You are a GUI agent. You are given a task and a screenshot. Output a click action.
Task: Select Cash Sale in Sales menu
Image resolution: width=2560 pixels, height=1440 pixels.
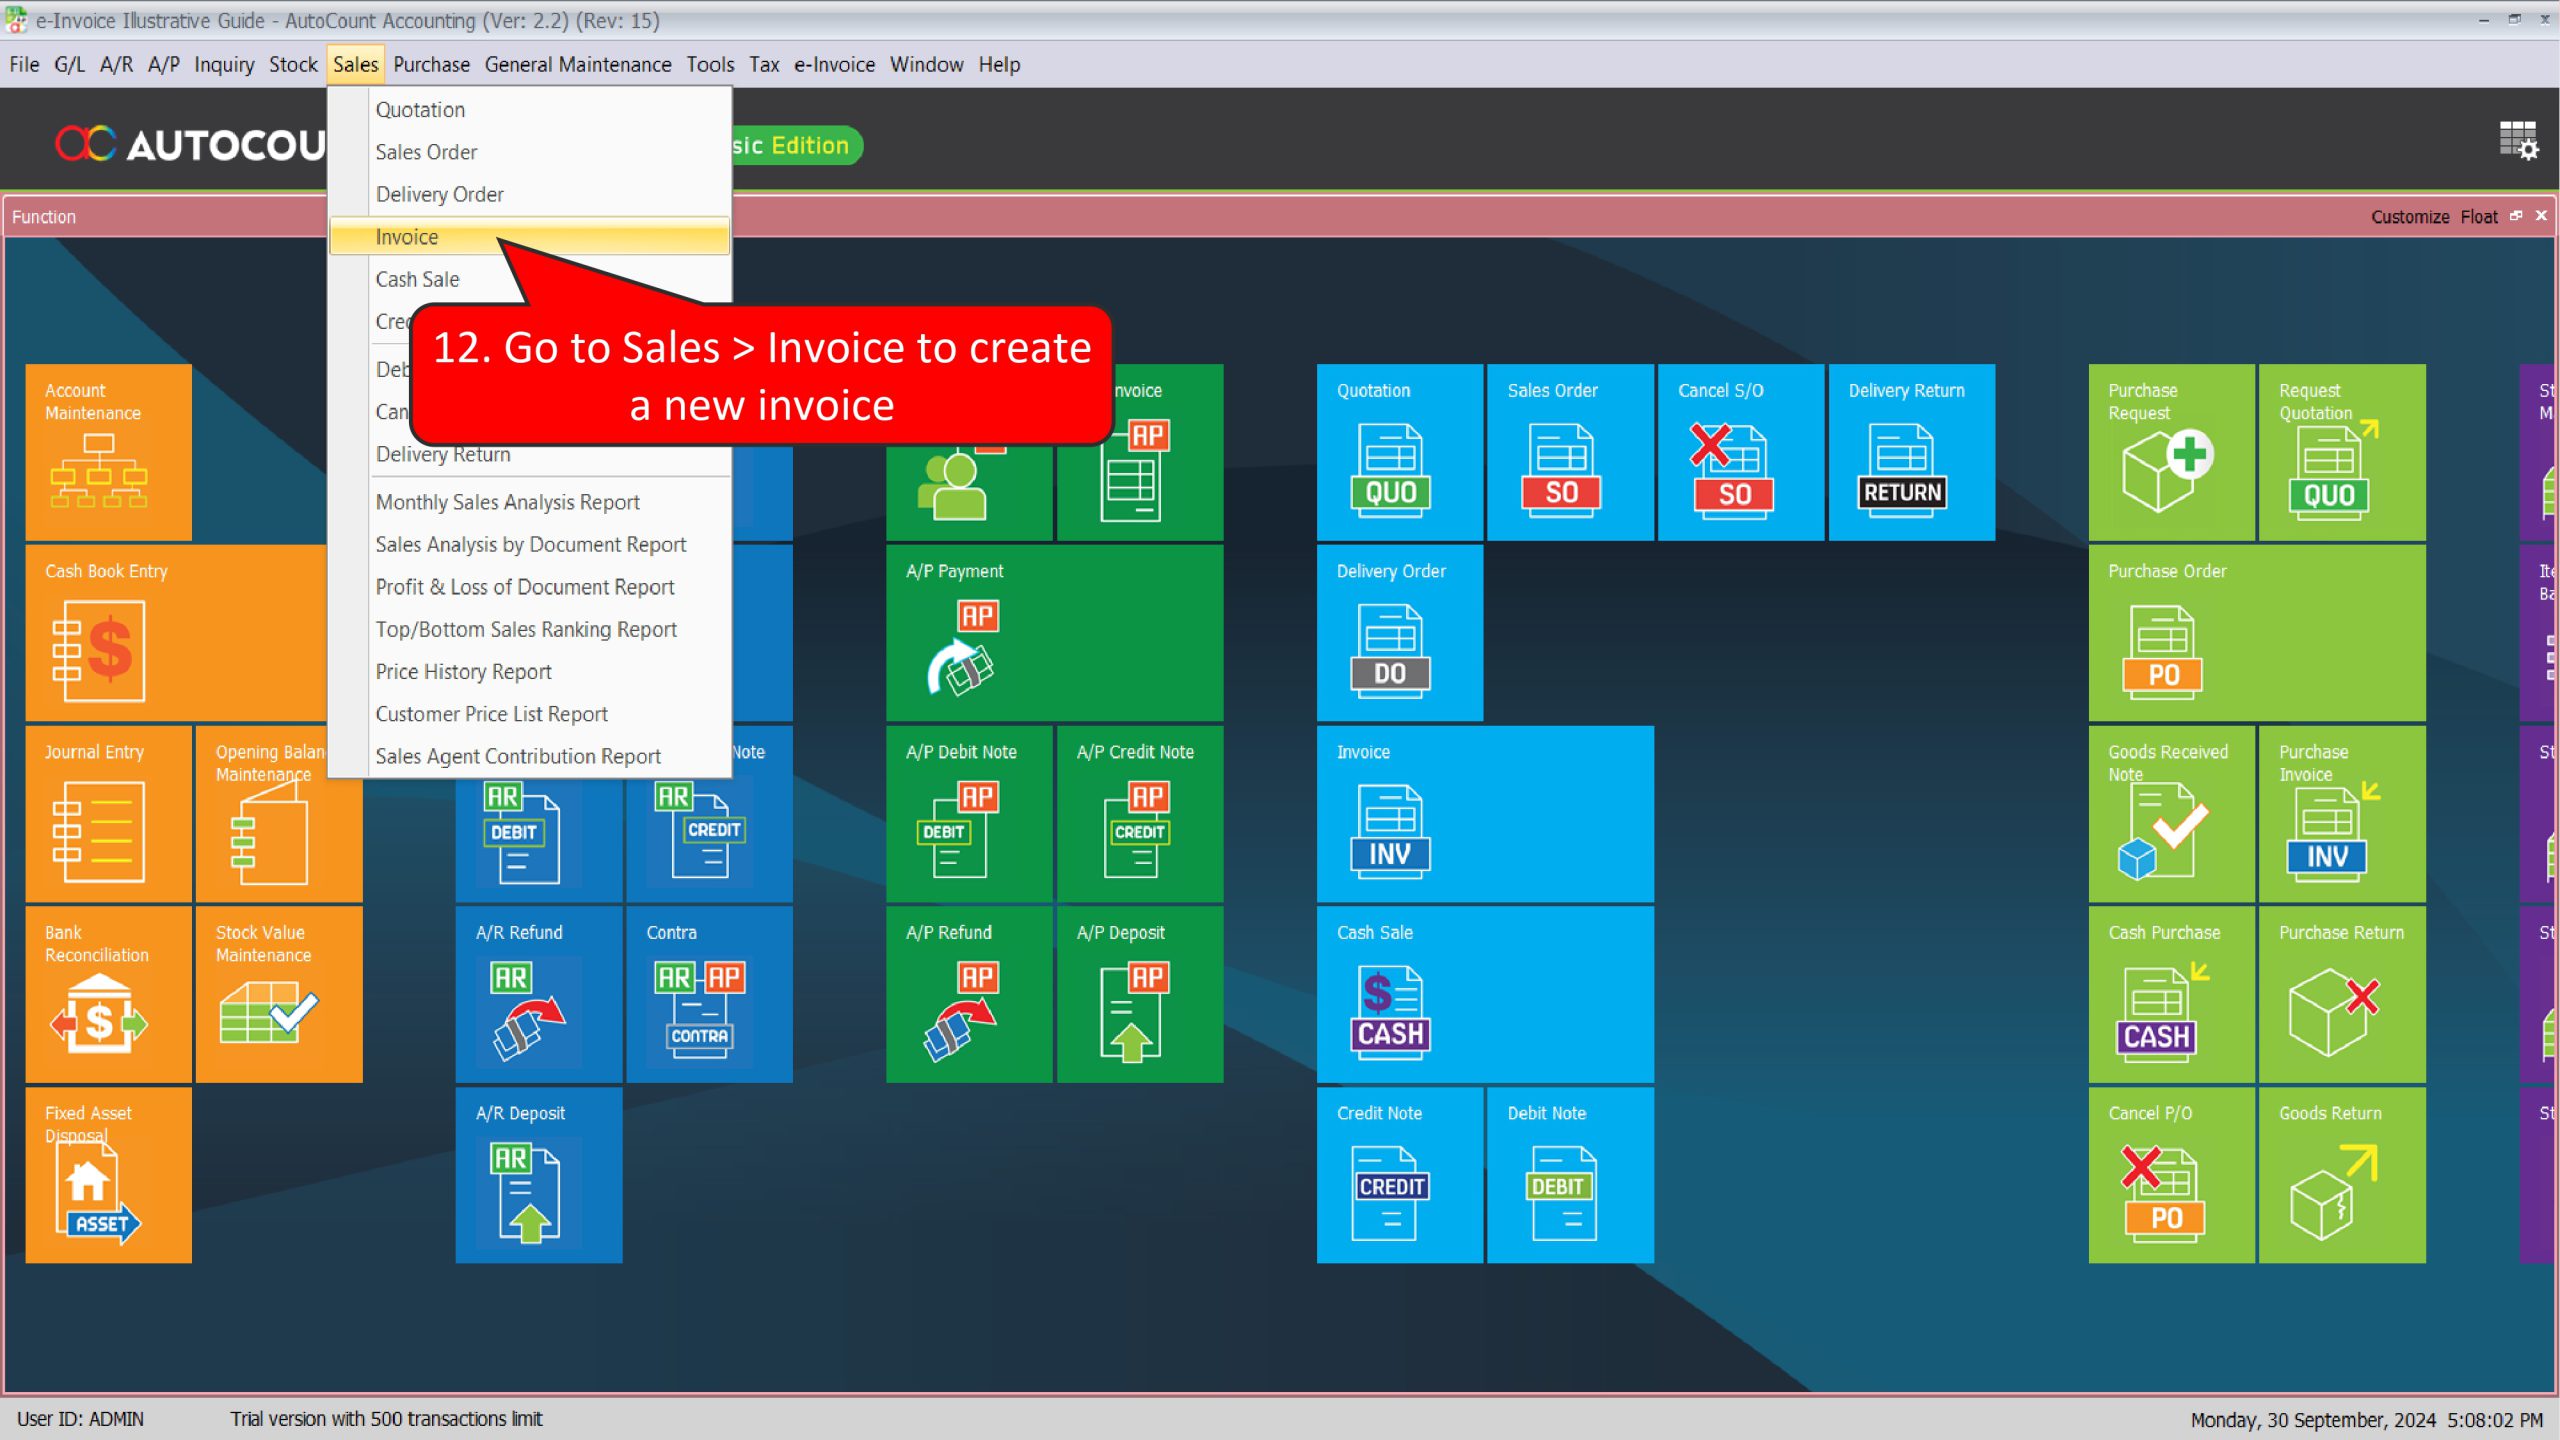pos(417,279)
